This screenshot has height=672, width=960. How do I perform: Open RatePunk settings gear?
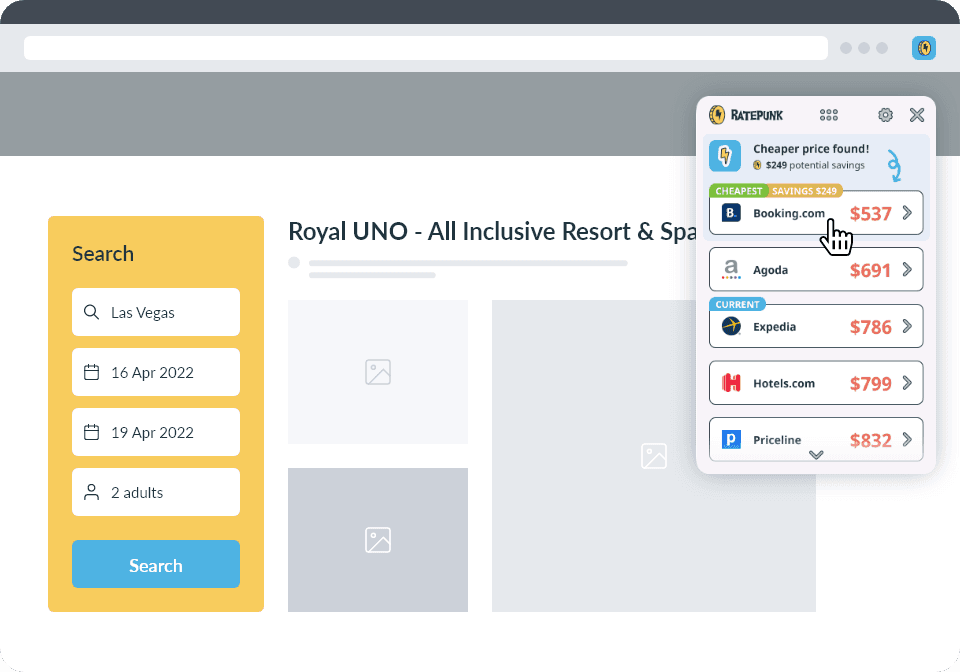[885, 115]
